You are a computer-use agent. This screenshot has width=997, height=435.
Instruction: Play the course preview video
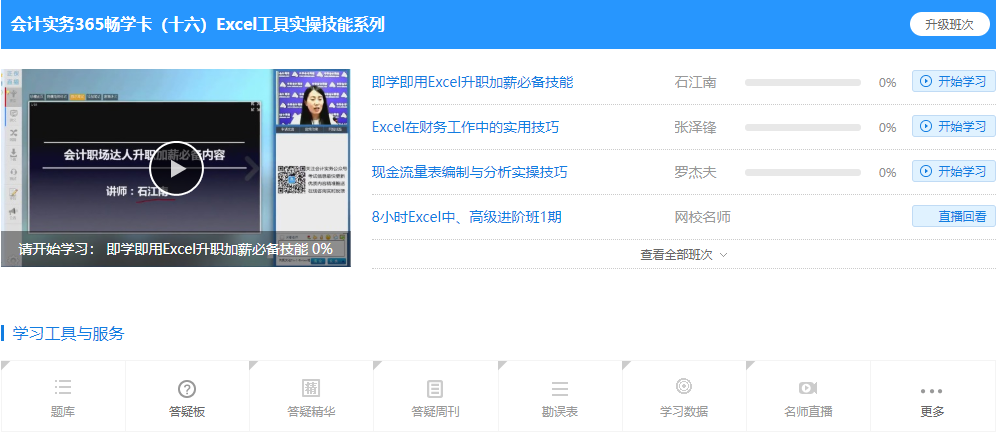coord(176,169)
